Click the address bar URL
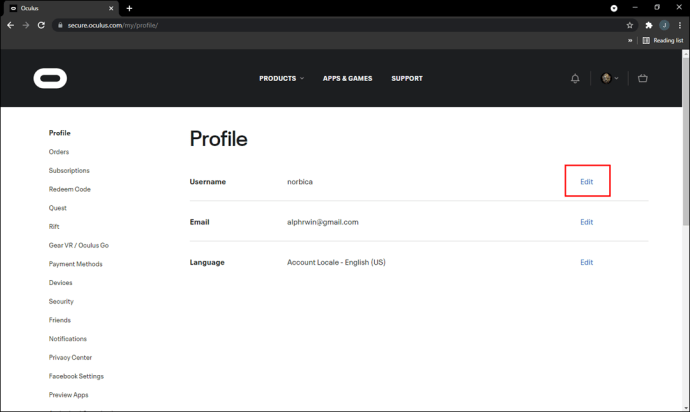The image size is (690, 412). pyautogui.click(x=113, y=26)
